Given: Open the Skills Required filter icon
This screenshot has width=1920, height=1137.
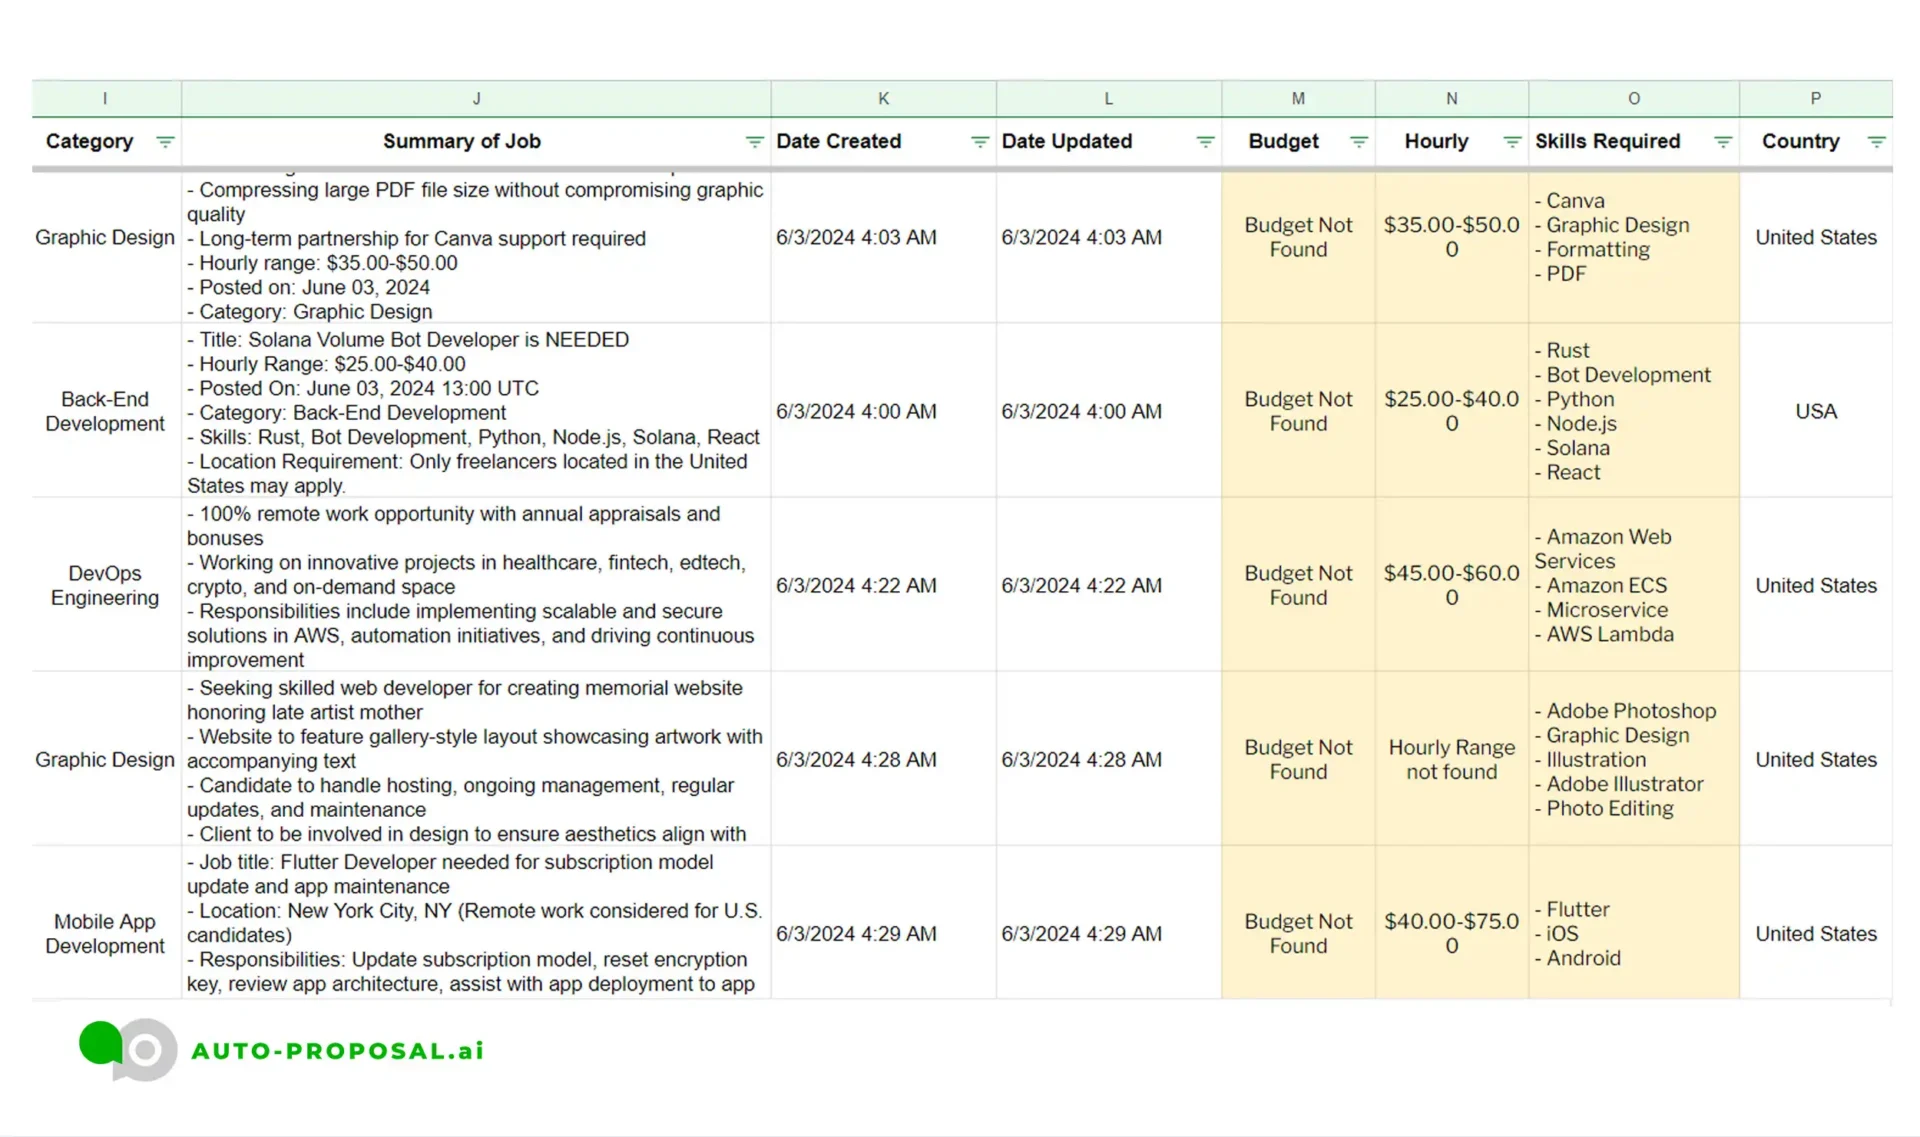Looking at the screenshot, I should (x=1722, y=142).
